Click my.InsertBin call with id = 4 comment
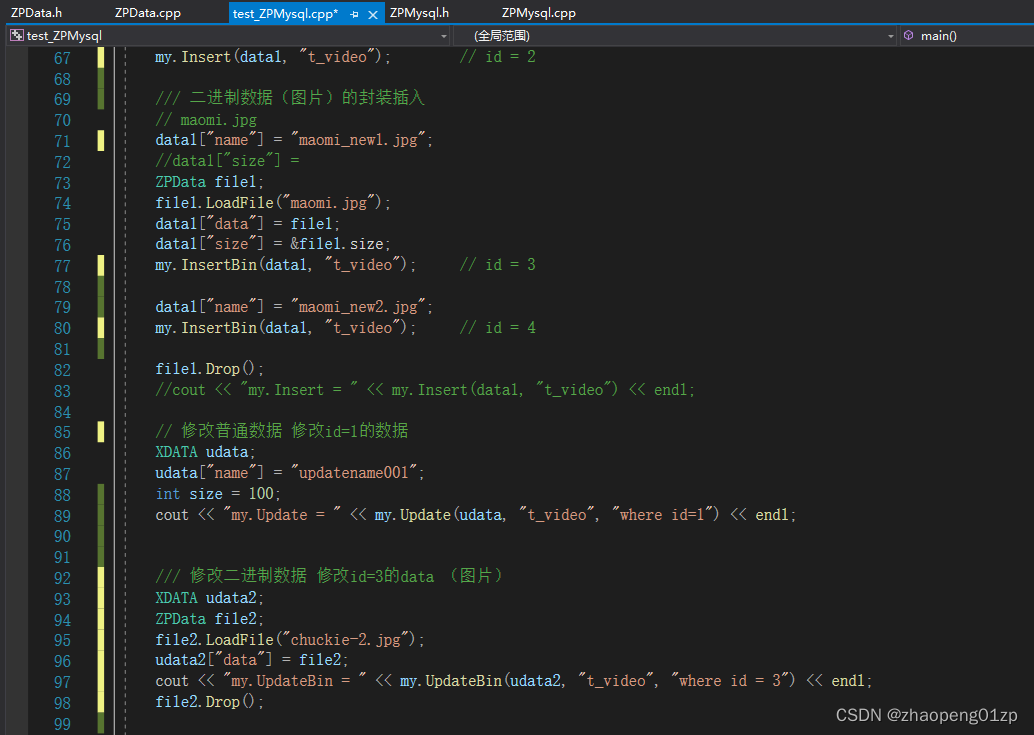The width and height of the screenshot is (1034, 735). click(x=286, y=328)
